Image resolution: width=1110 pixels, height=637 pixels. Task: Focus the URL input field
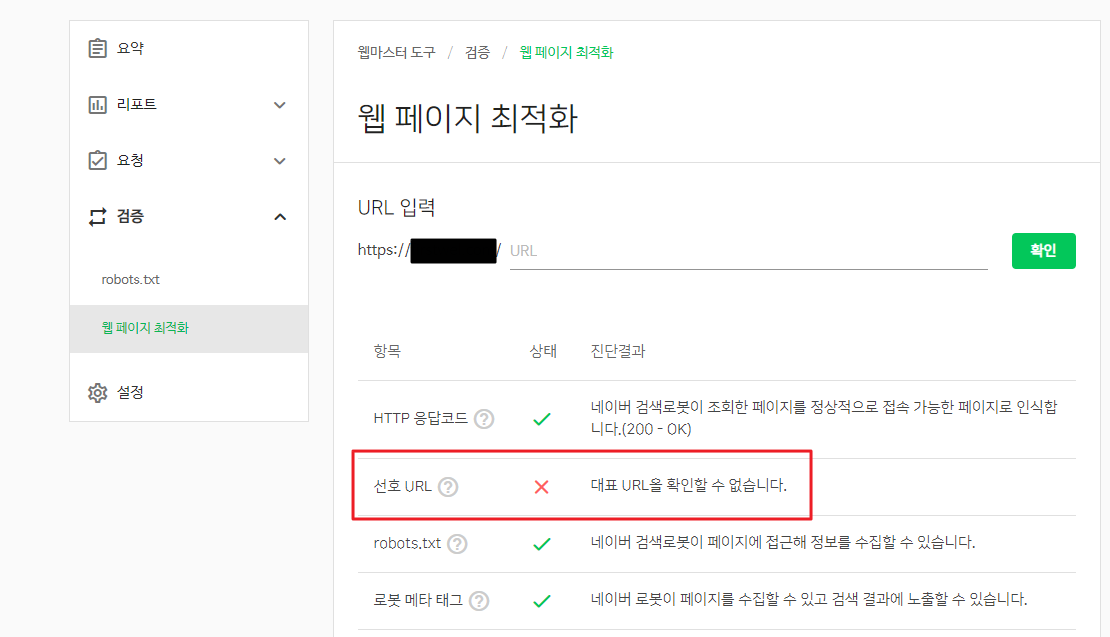tap(748, 251)
